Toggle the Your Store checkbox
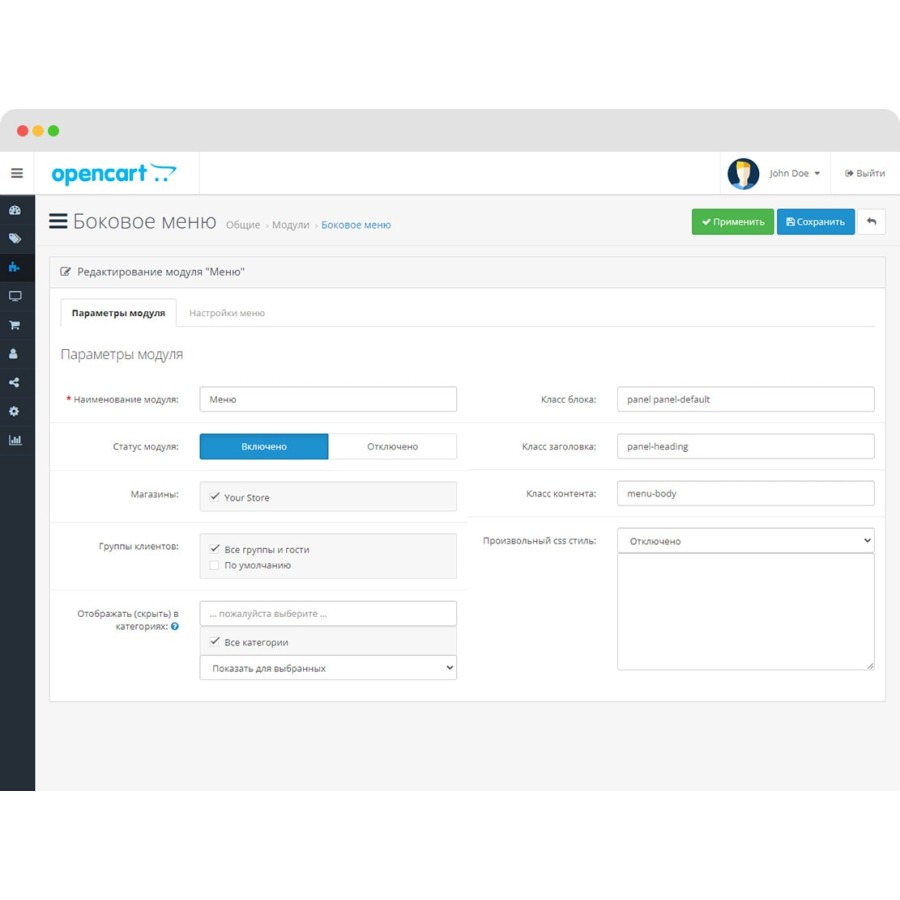 [215, 496]
